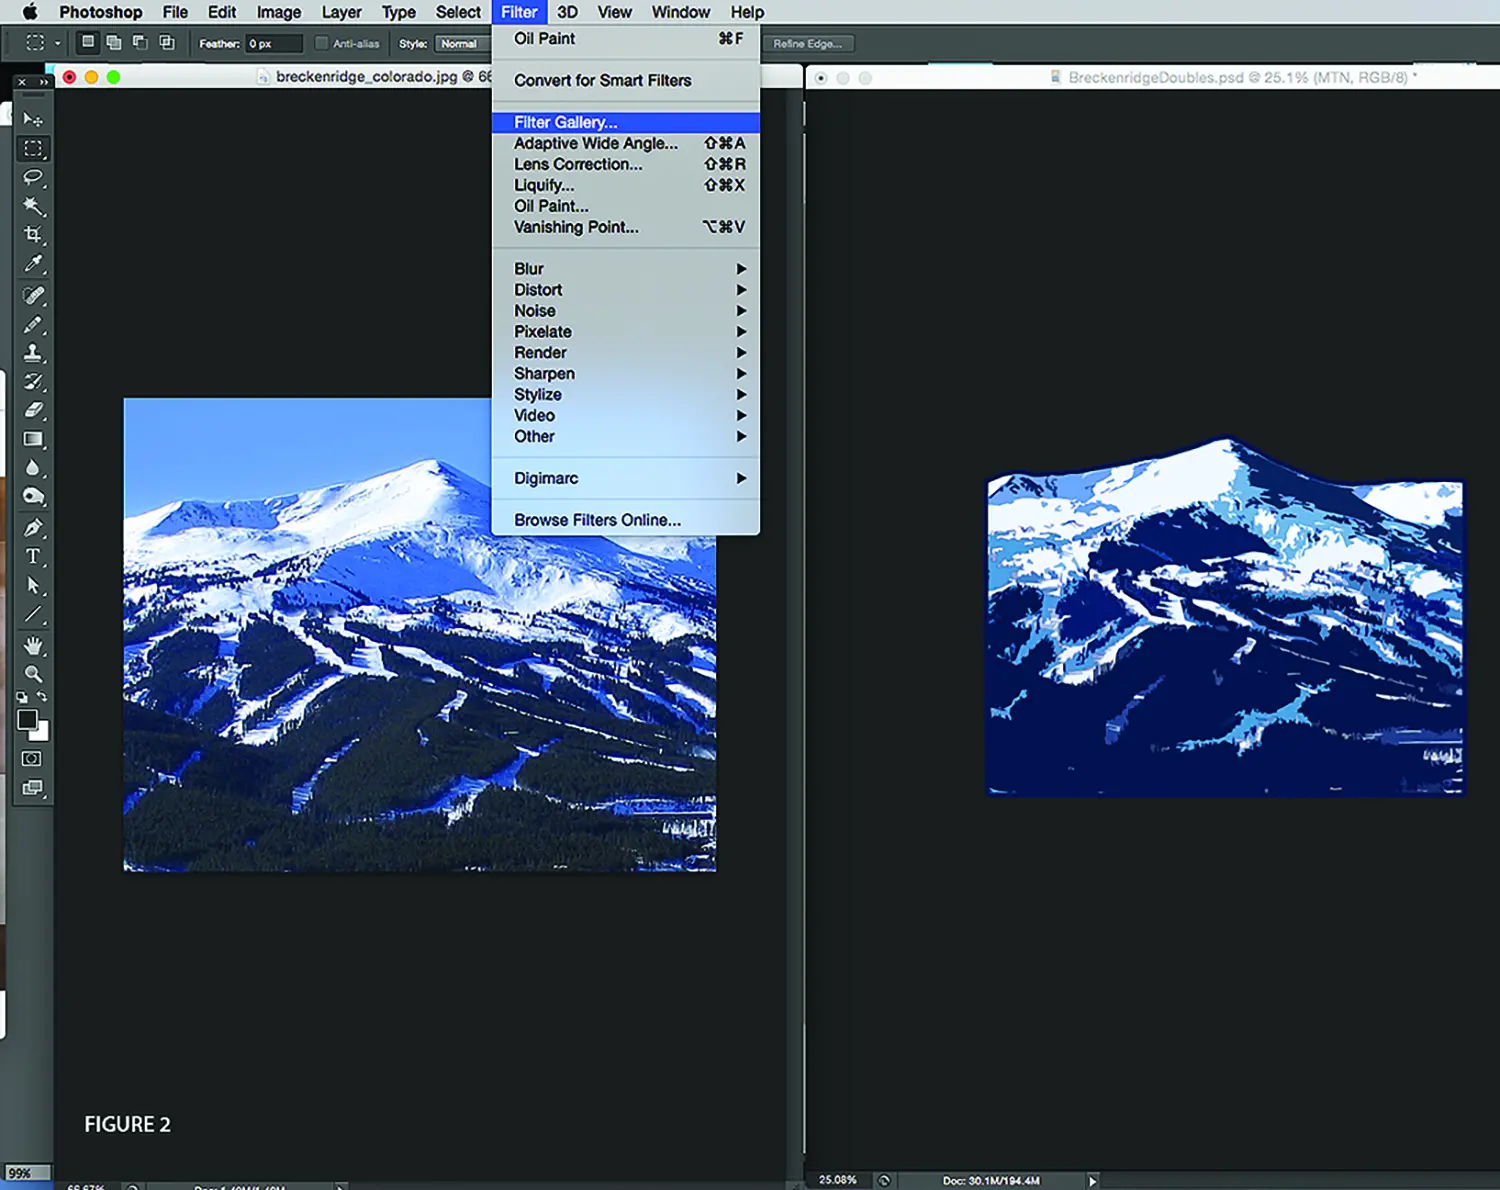Image resolution: width=1500 pixels, height=1190 pixels.
Task: Activate the Crop tool
Action: pyautogui.click(x=33, y=235)
